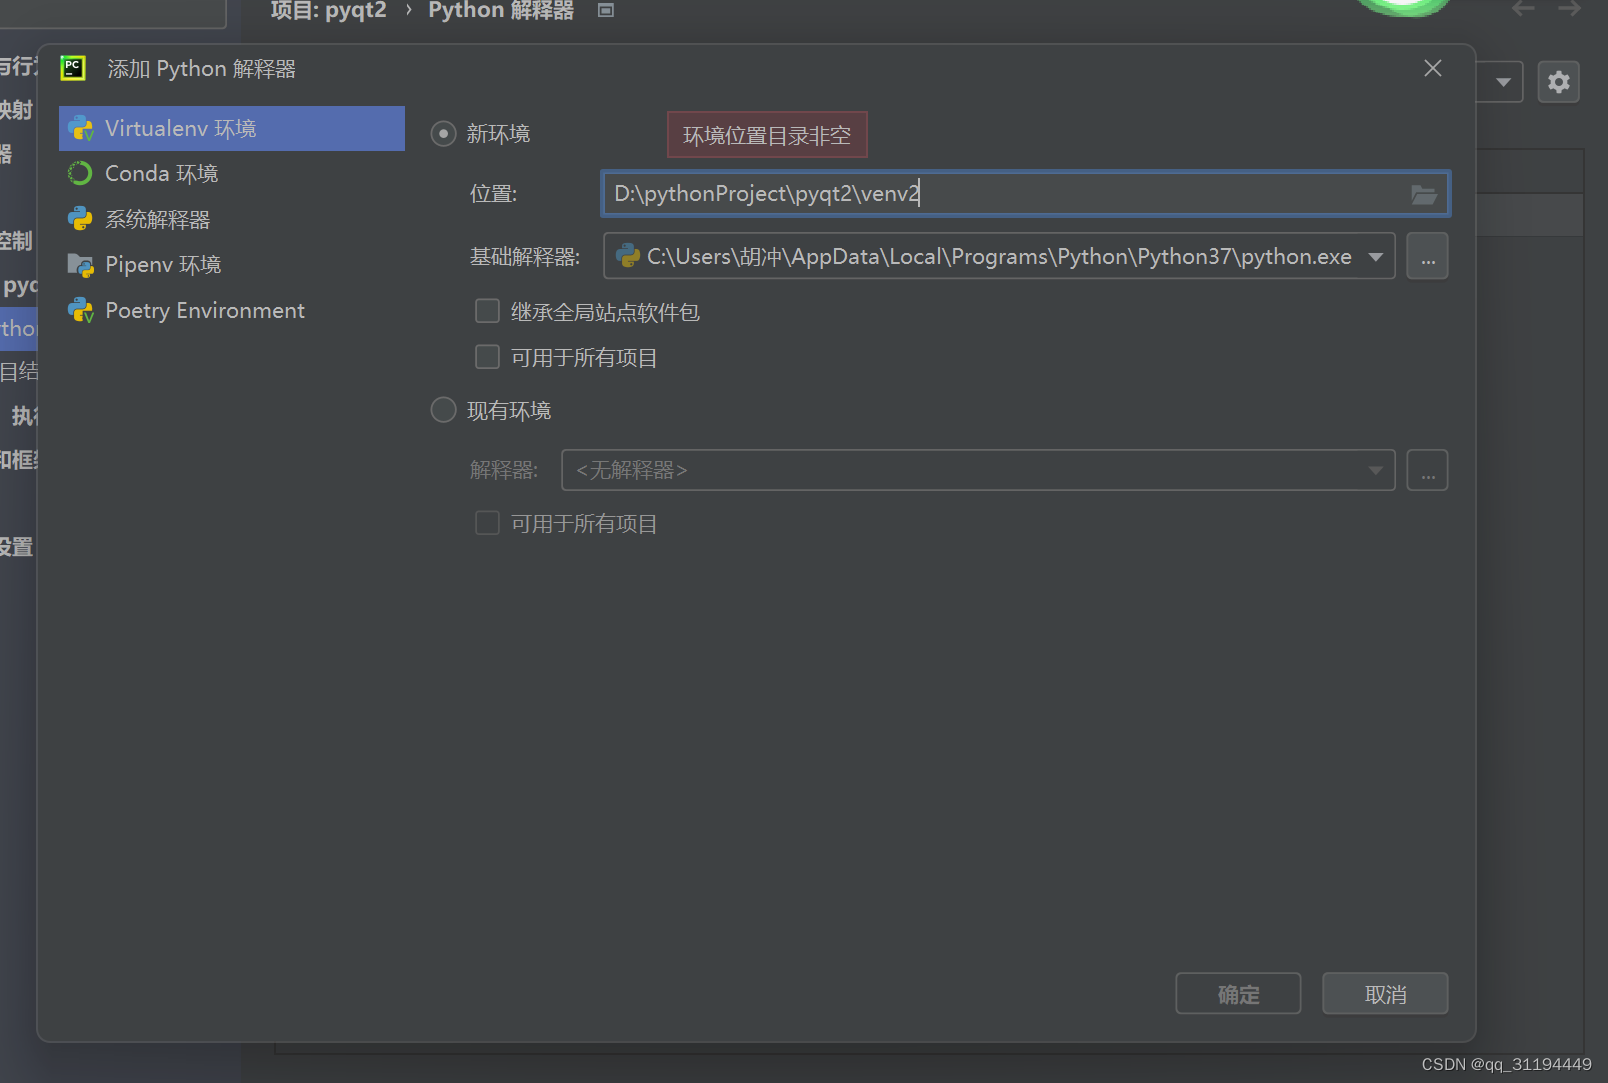This screenshot has width=1608, height=1083.
Task: Click the PyCharm logo in dialog title
Action: pyautogui.click(x=73, y=68)
